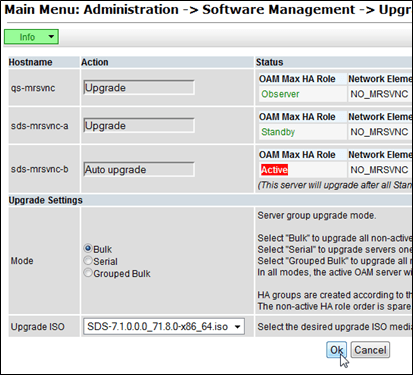Click NO_MRSVNC in the qs-mrsvnc row
This screenshot has width=413, height=375.
pos(379,94)
